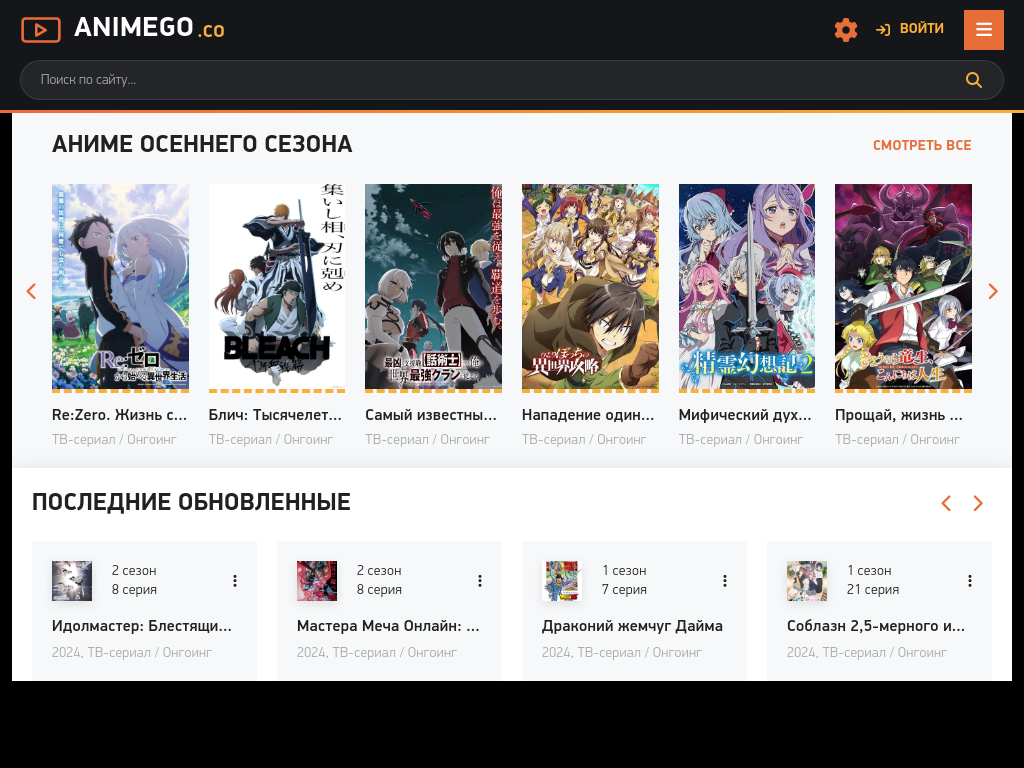1024x768 pixels.
Task: Open the Драконий жемчуг Дайма small thumbnail
Action: [x=562, y=581]
